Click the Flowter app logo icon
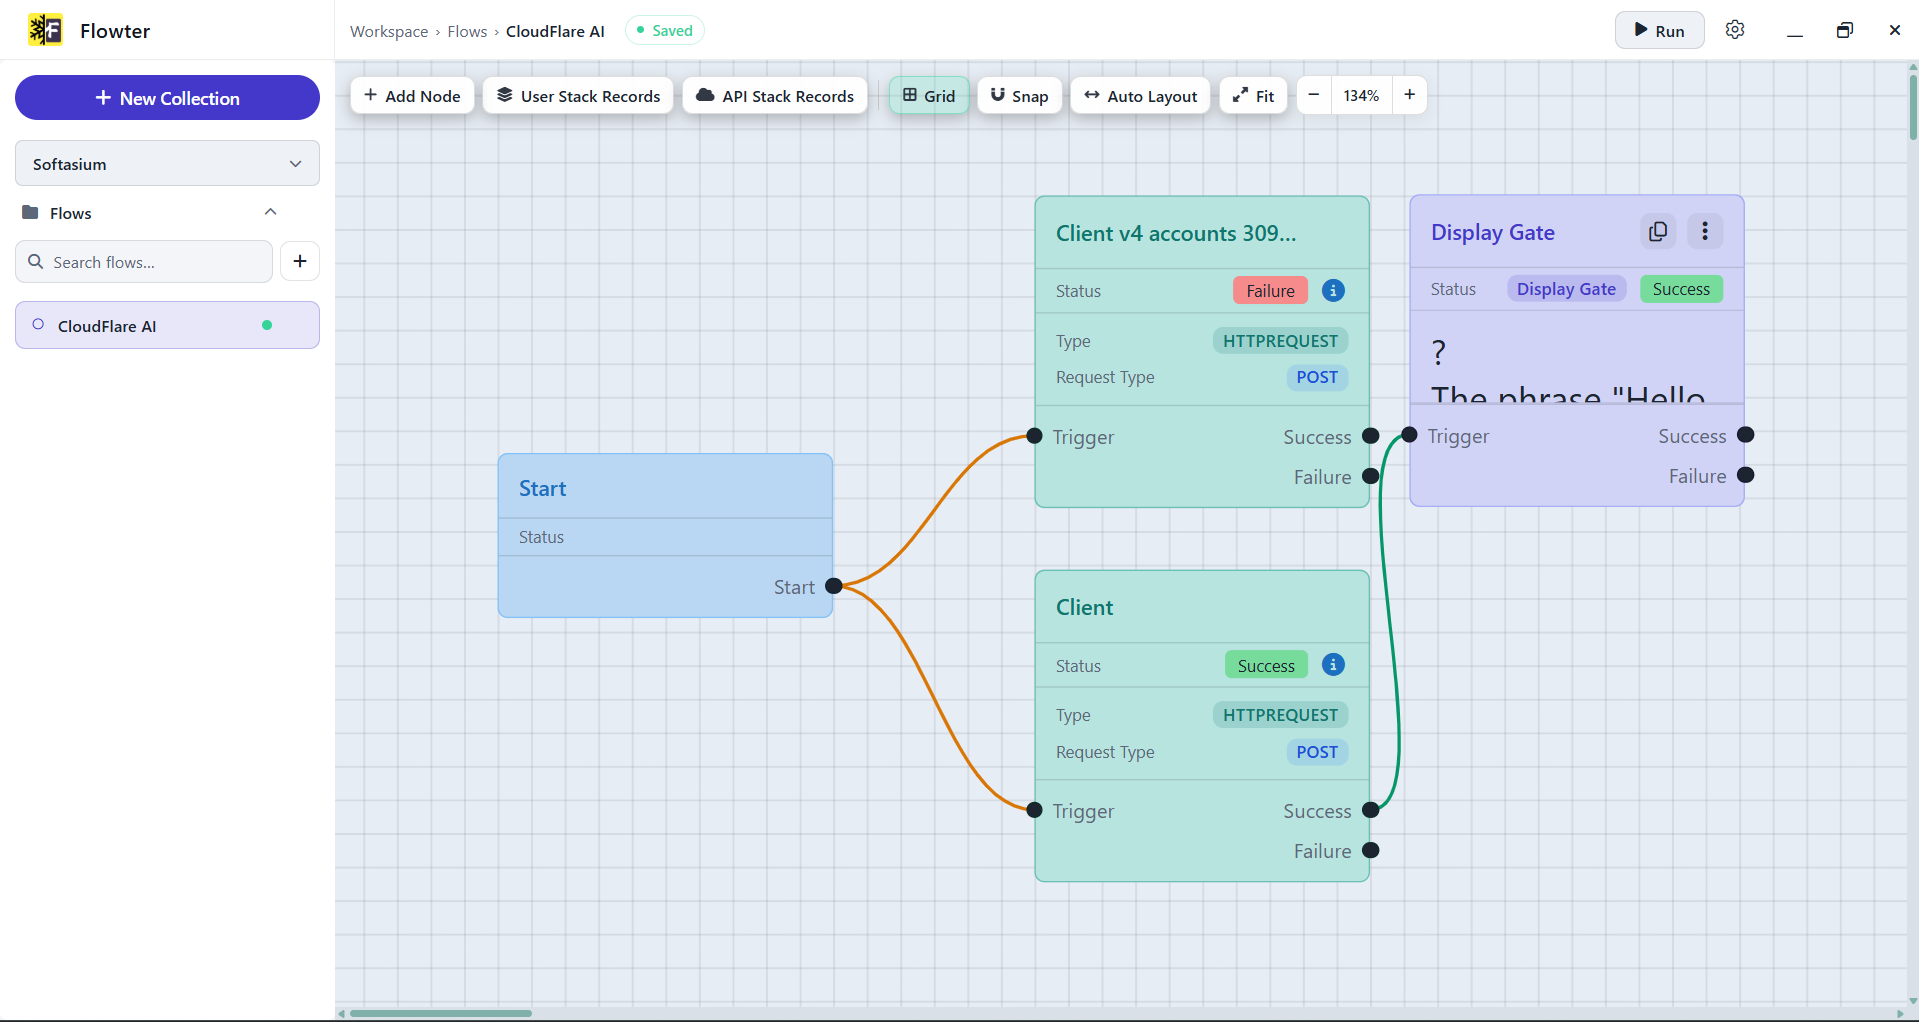Screen dimensions: 1919x1022 (x=45, y=30)
